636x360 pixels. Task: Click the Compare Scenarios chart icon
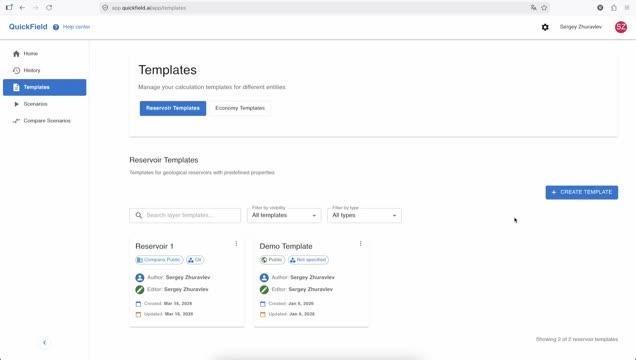pos(16,121)
